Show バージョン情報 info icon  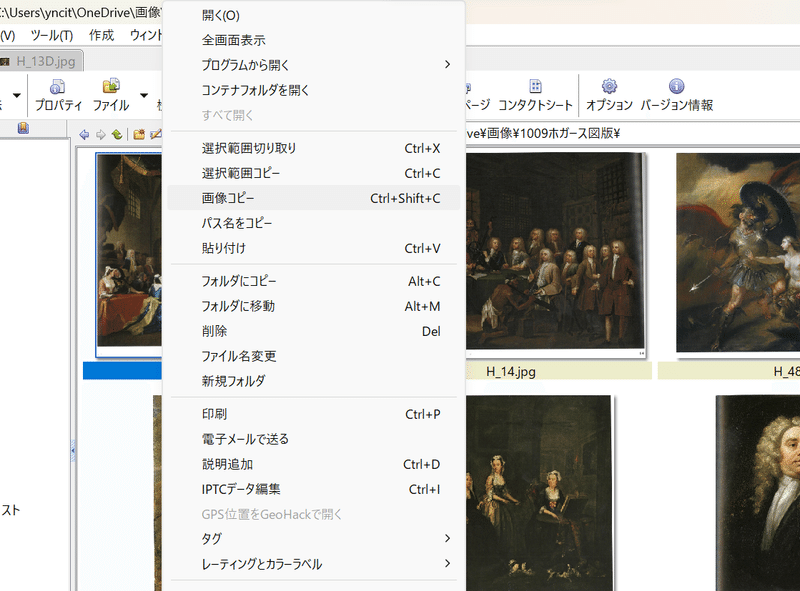tap(677, 95)
